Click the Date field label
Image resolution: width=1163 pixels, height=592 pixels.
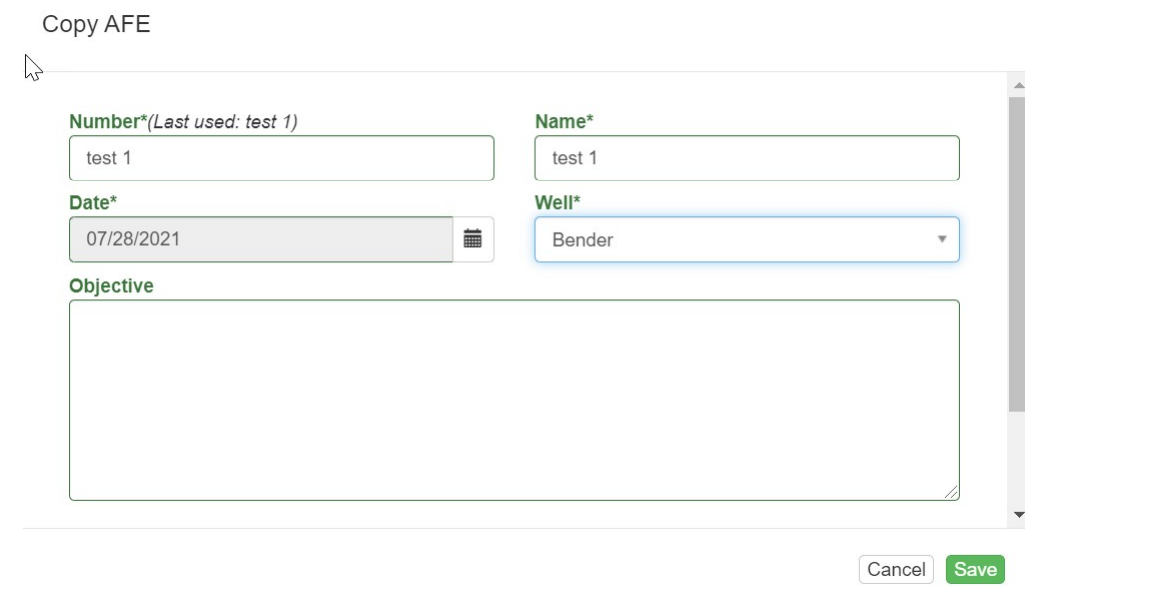pos(93,203)
